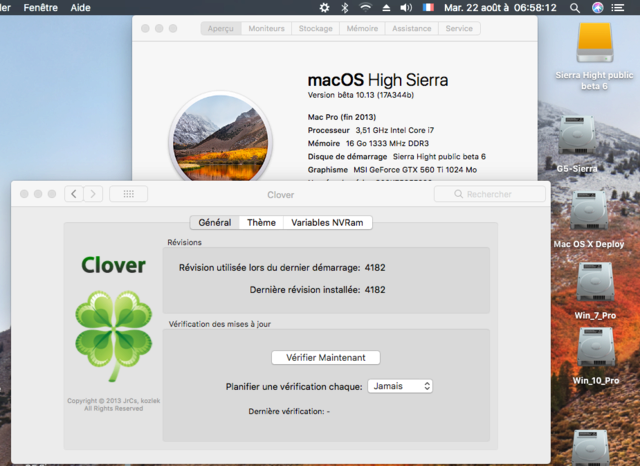Select the G5-Sierra drive icon
This screenshot has height=466, width=640.
(x=576, y=135)
